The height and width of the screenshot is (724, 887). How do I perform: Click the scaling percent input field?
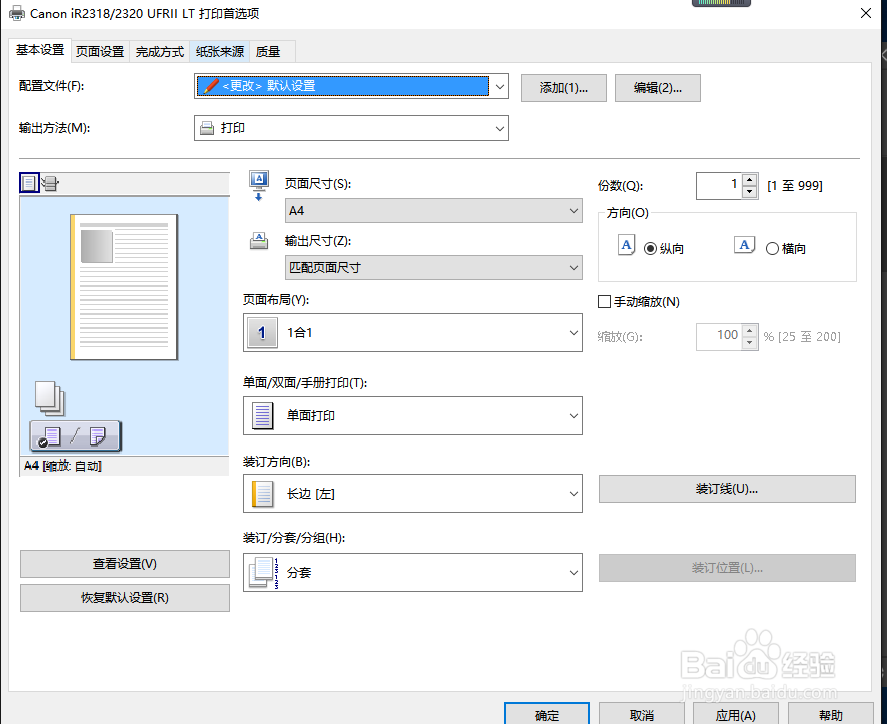[x=719, y=337]
